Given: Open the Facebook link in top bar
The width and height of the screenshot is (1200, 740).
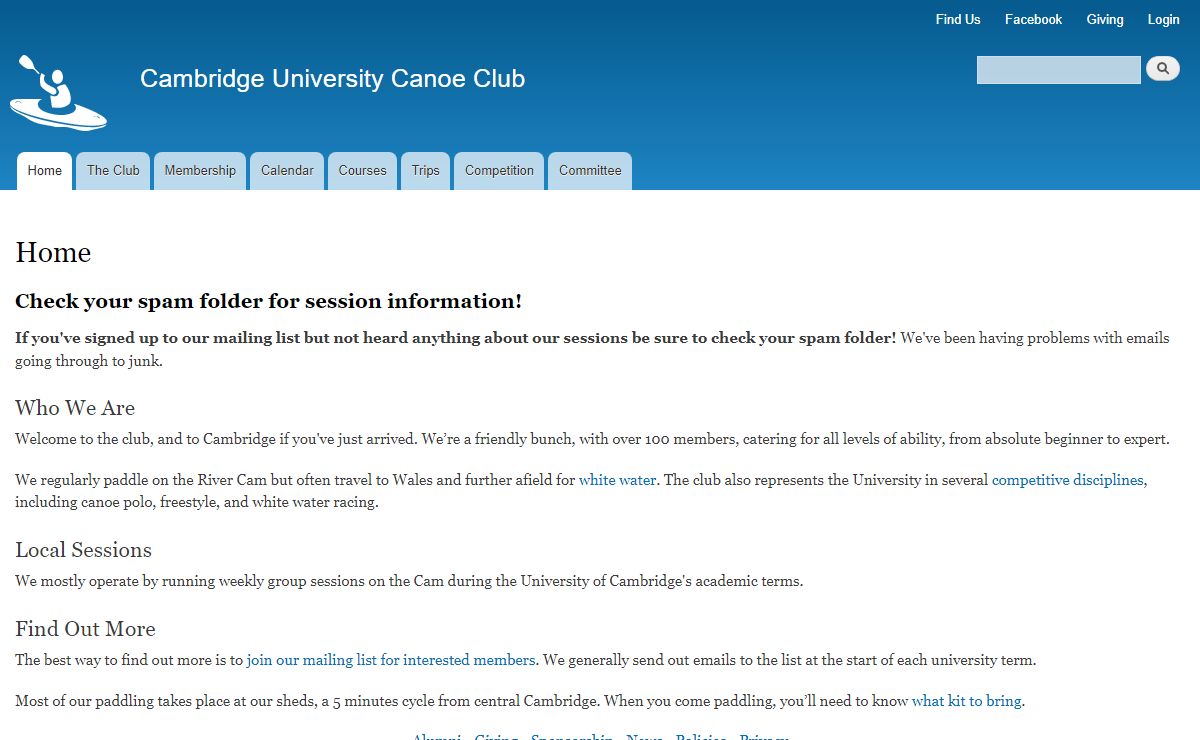Looking at the screenshot, I should tap(1033, 19).
